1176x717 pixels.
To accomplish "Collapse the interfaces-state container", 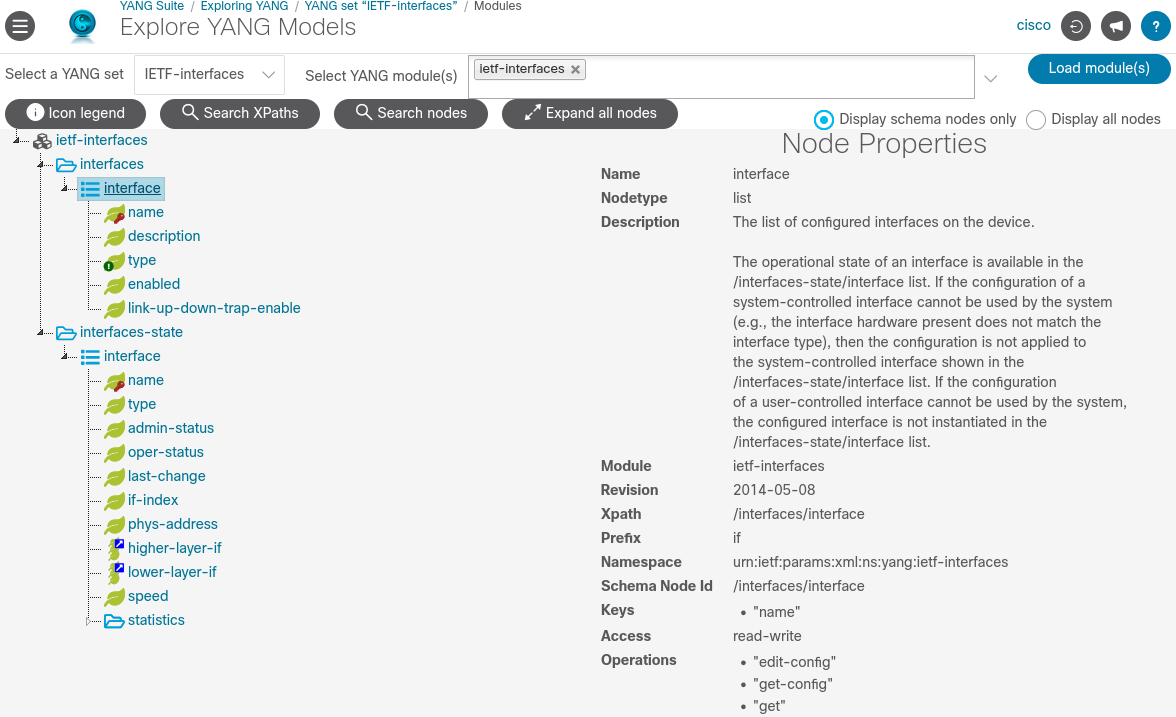I will (x=40, y=332).
